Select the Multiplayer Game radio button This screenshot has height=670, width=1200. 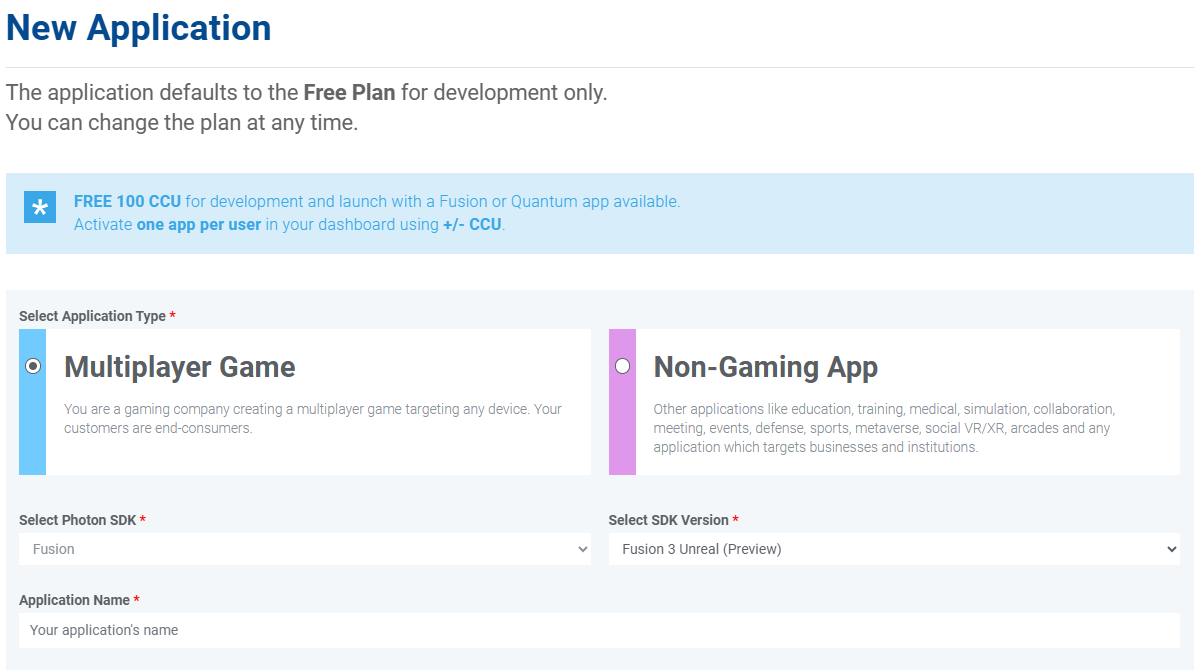[33, 366]
